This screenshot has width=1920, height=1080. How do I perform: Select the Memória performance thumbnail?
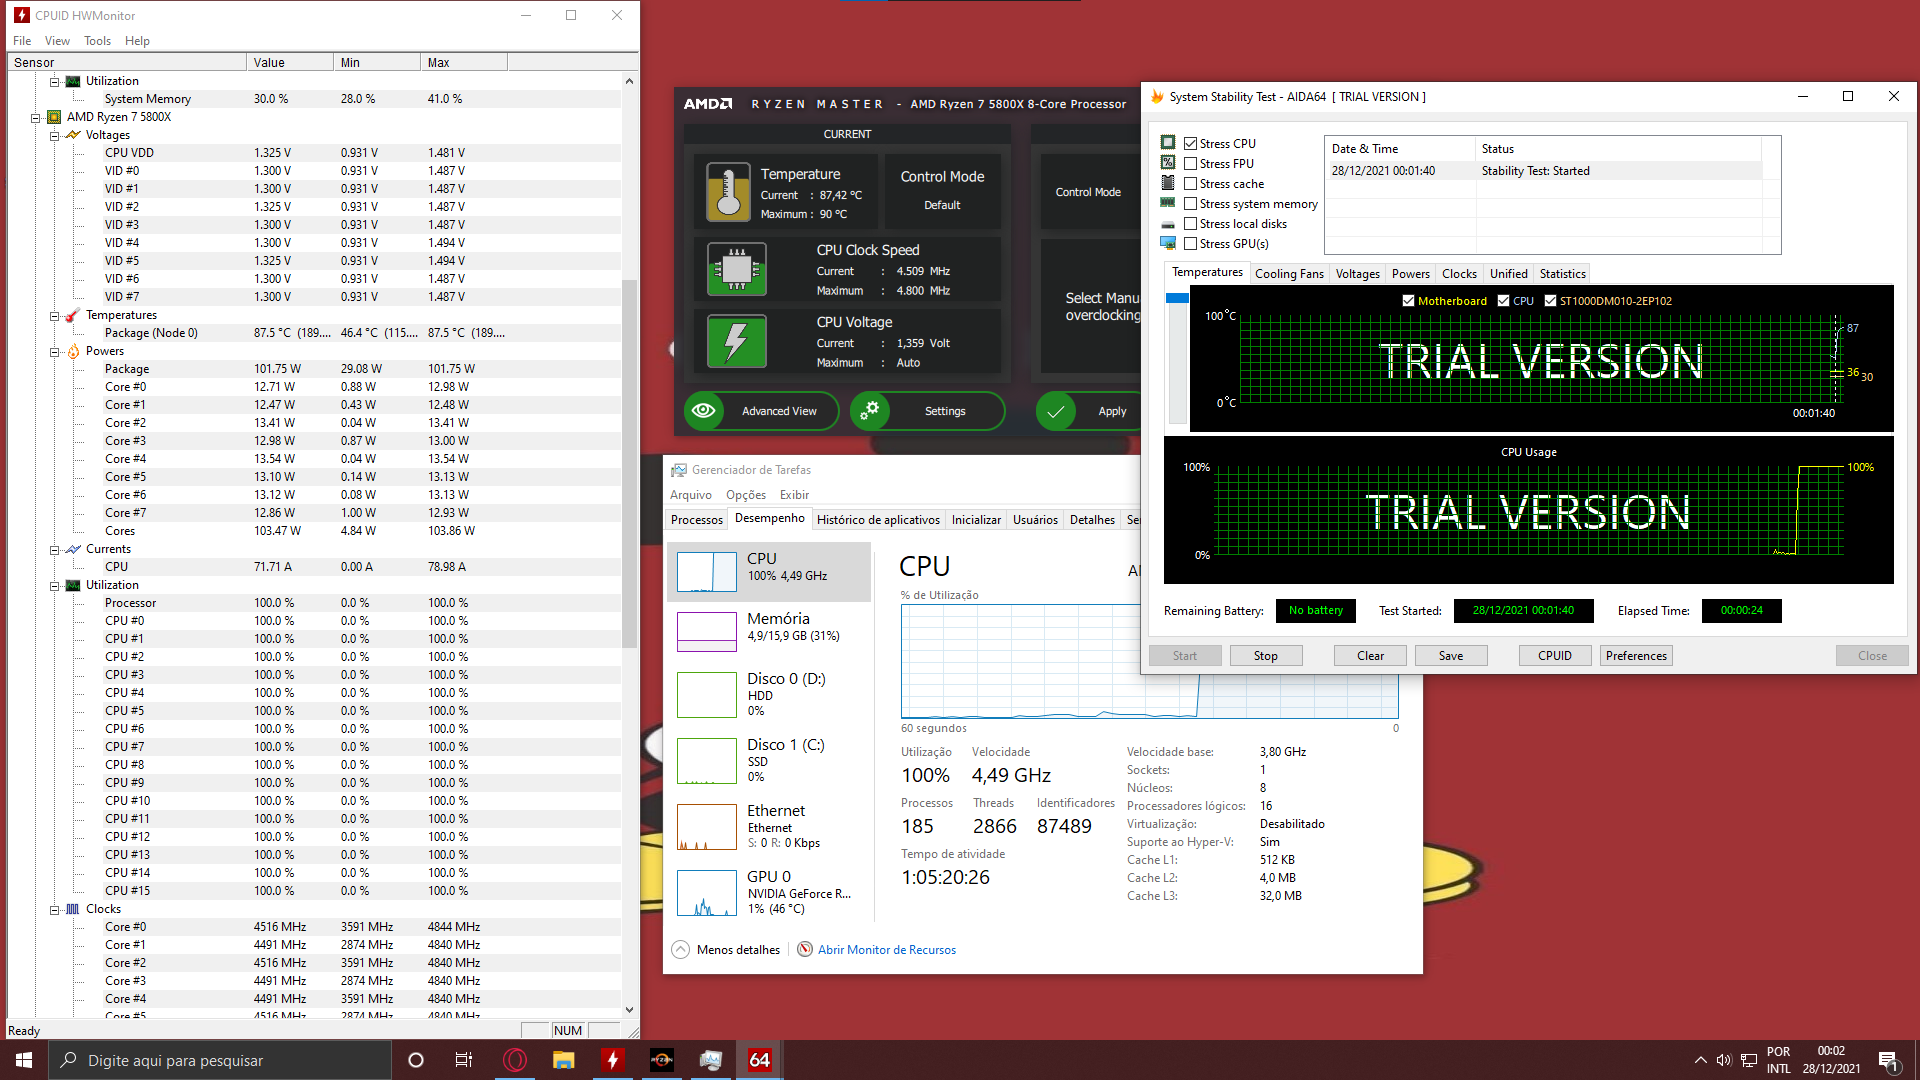(x=707, y=632)
